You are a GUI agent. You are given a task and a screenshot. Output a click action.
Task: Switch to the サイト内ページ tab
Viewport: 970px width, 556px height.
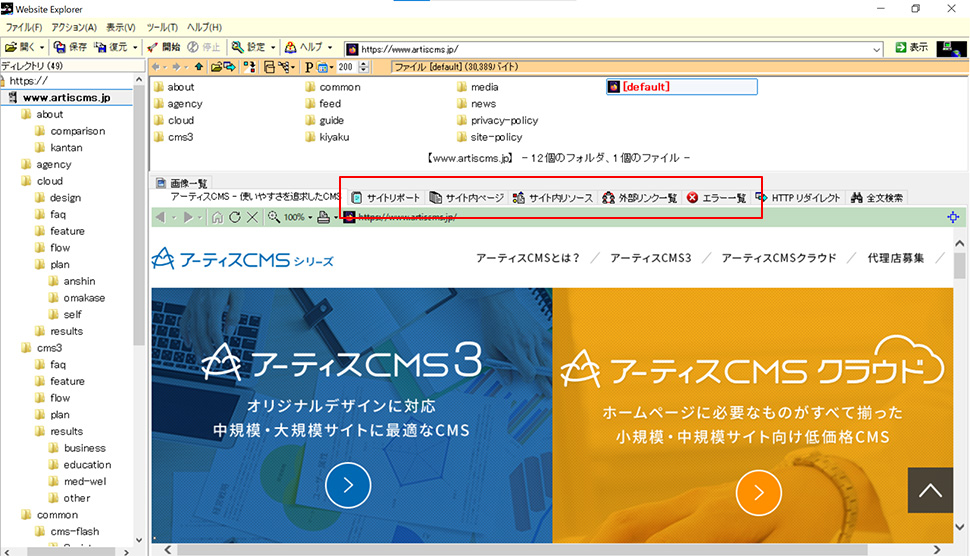click(467, 198)
